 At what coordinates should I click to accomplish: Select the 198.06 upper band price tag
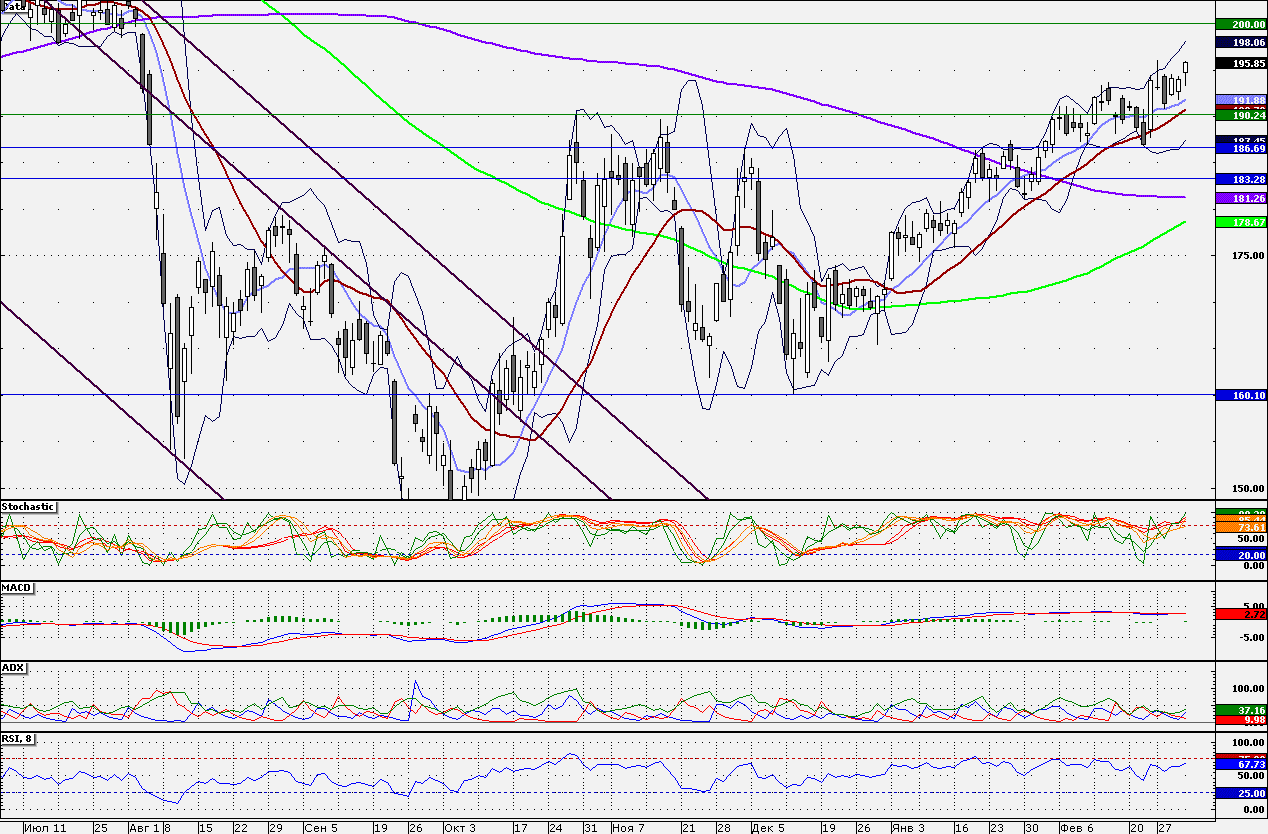(1241, 43)
